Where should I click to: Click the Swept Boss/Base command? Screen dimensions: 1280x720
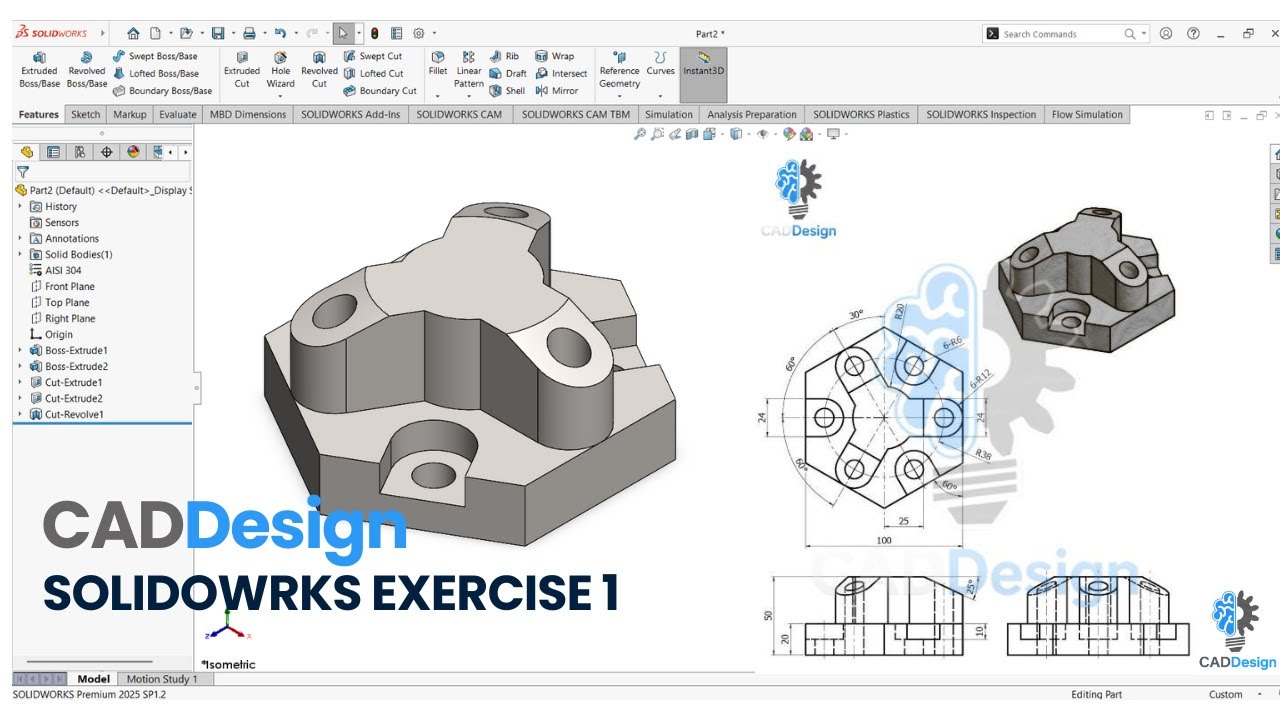[155, 56]
